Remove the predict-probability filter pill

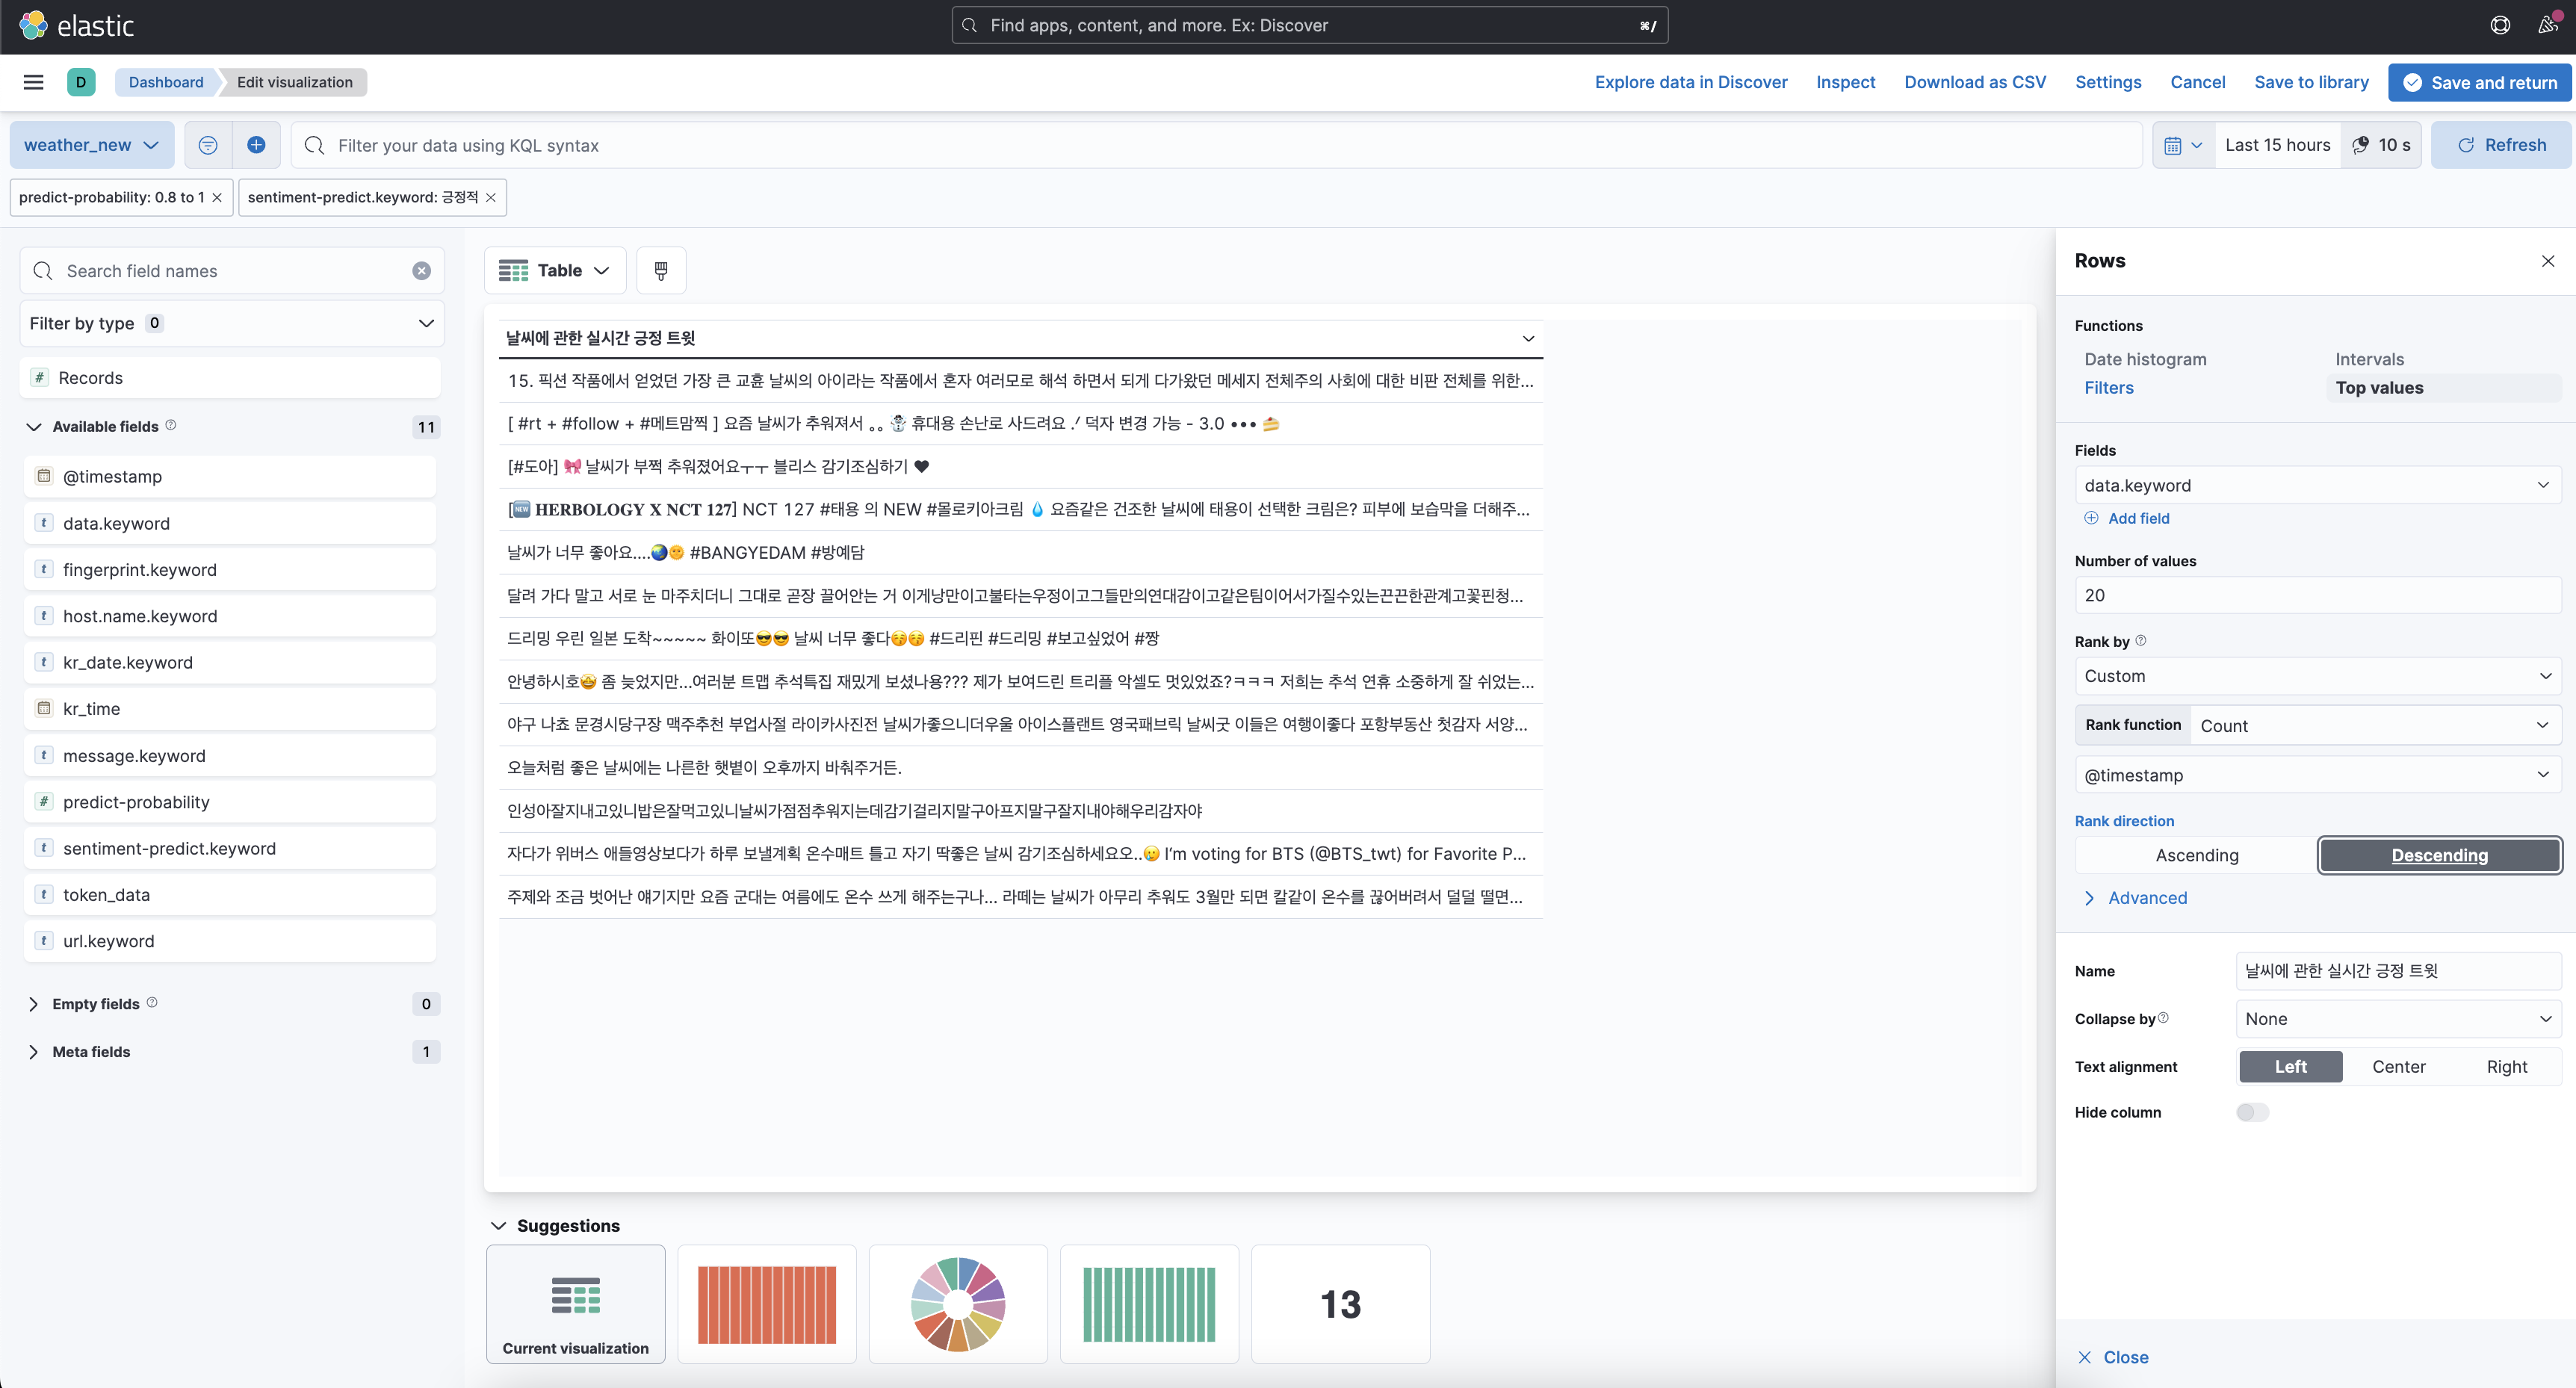point(217,197)
